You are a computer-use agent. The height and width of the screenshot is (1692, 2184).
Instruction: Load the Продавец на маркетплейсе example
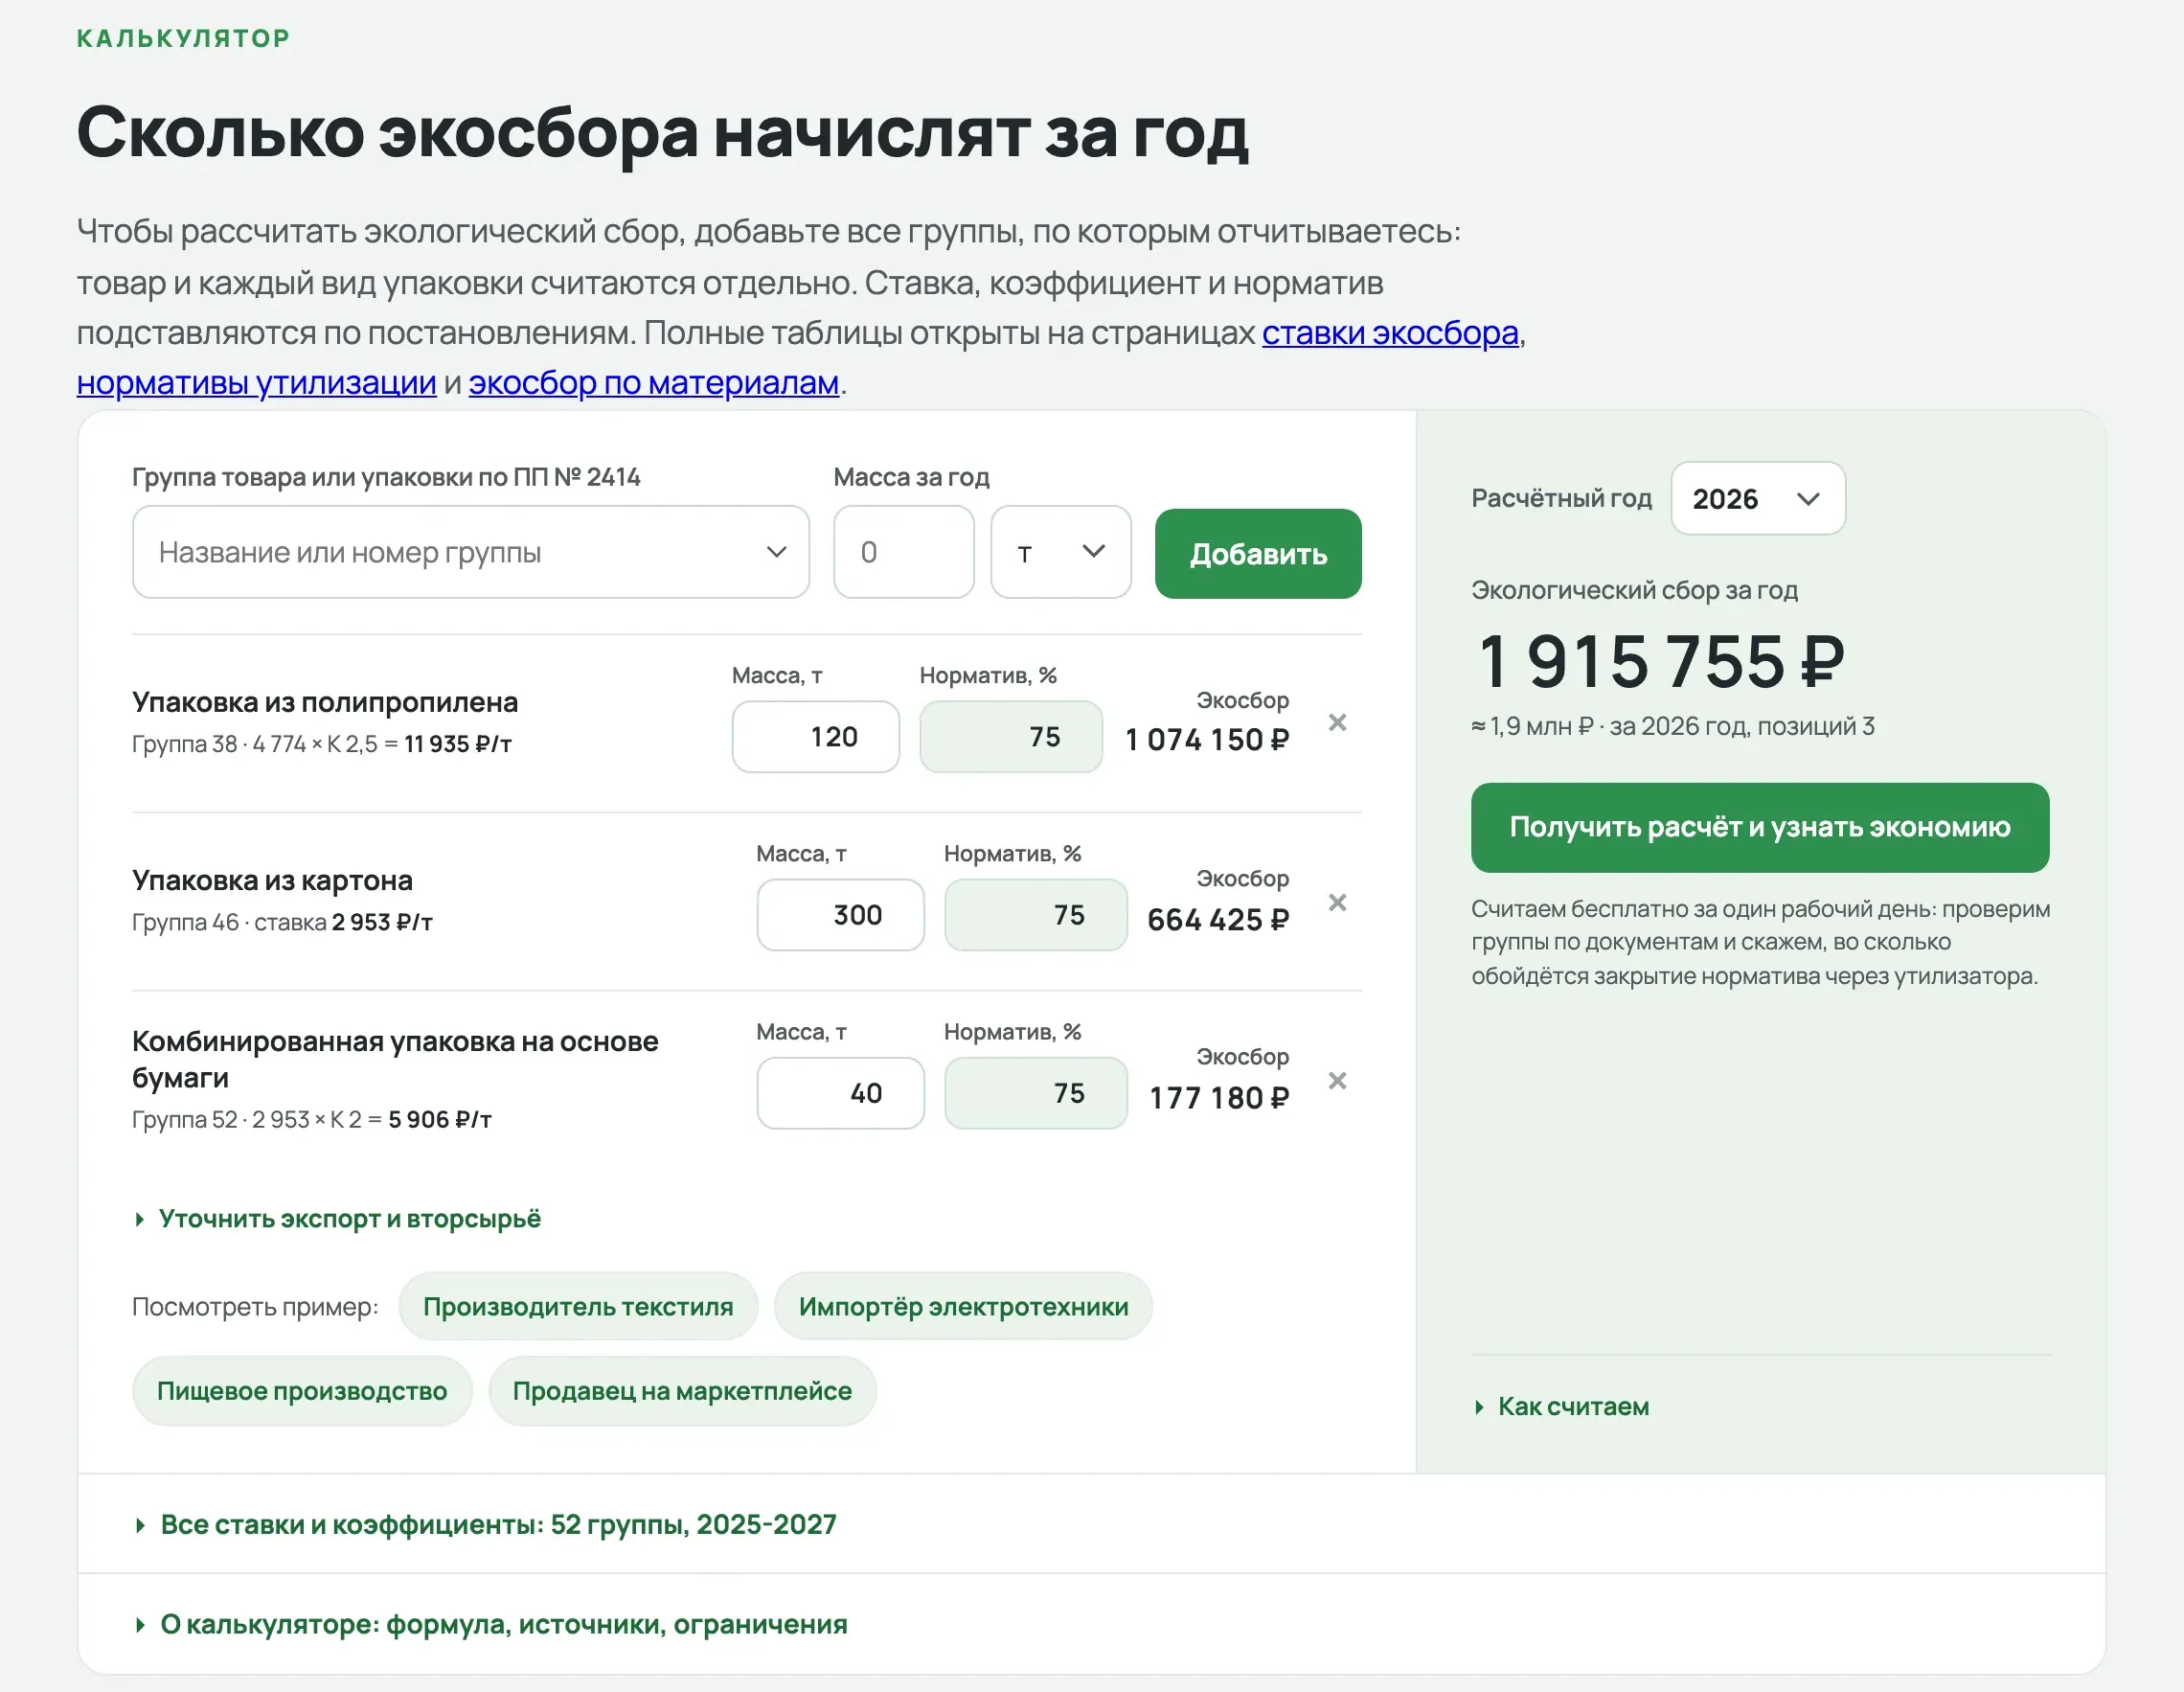(x=682, y=1391)
